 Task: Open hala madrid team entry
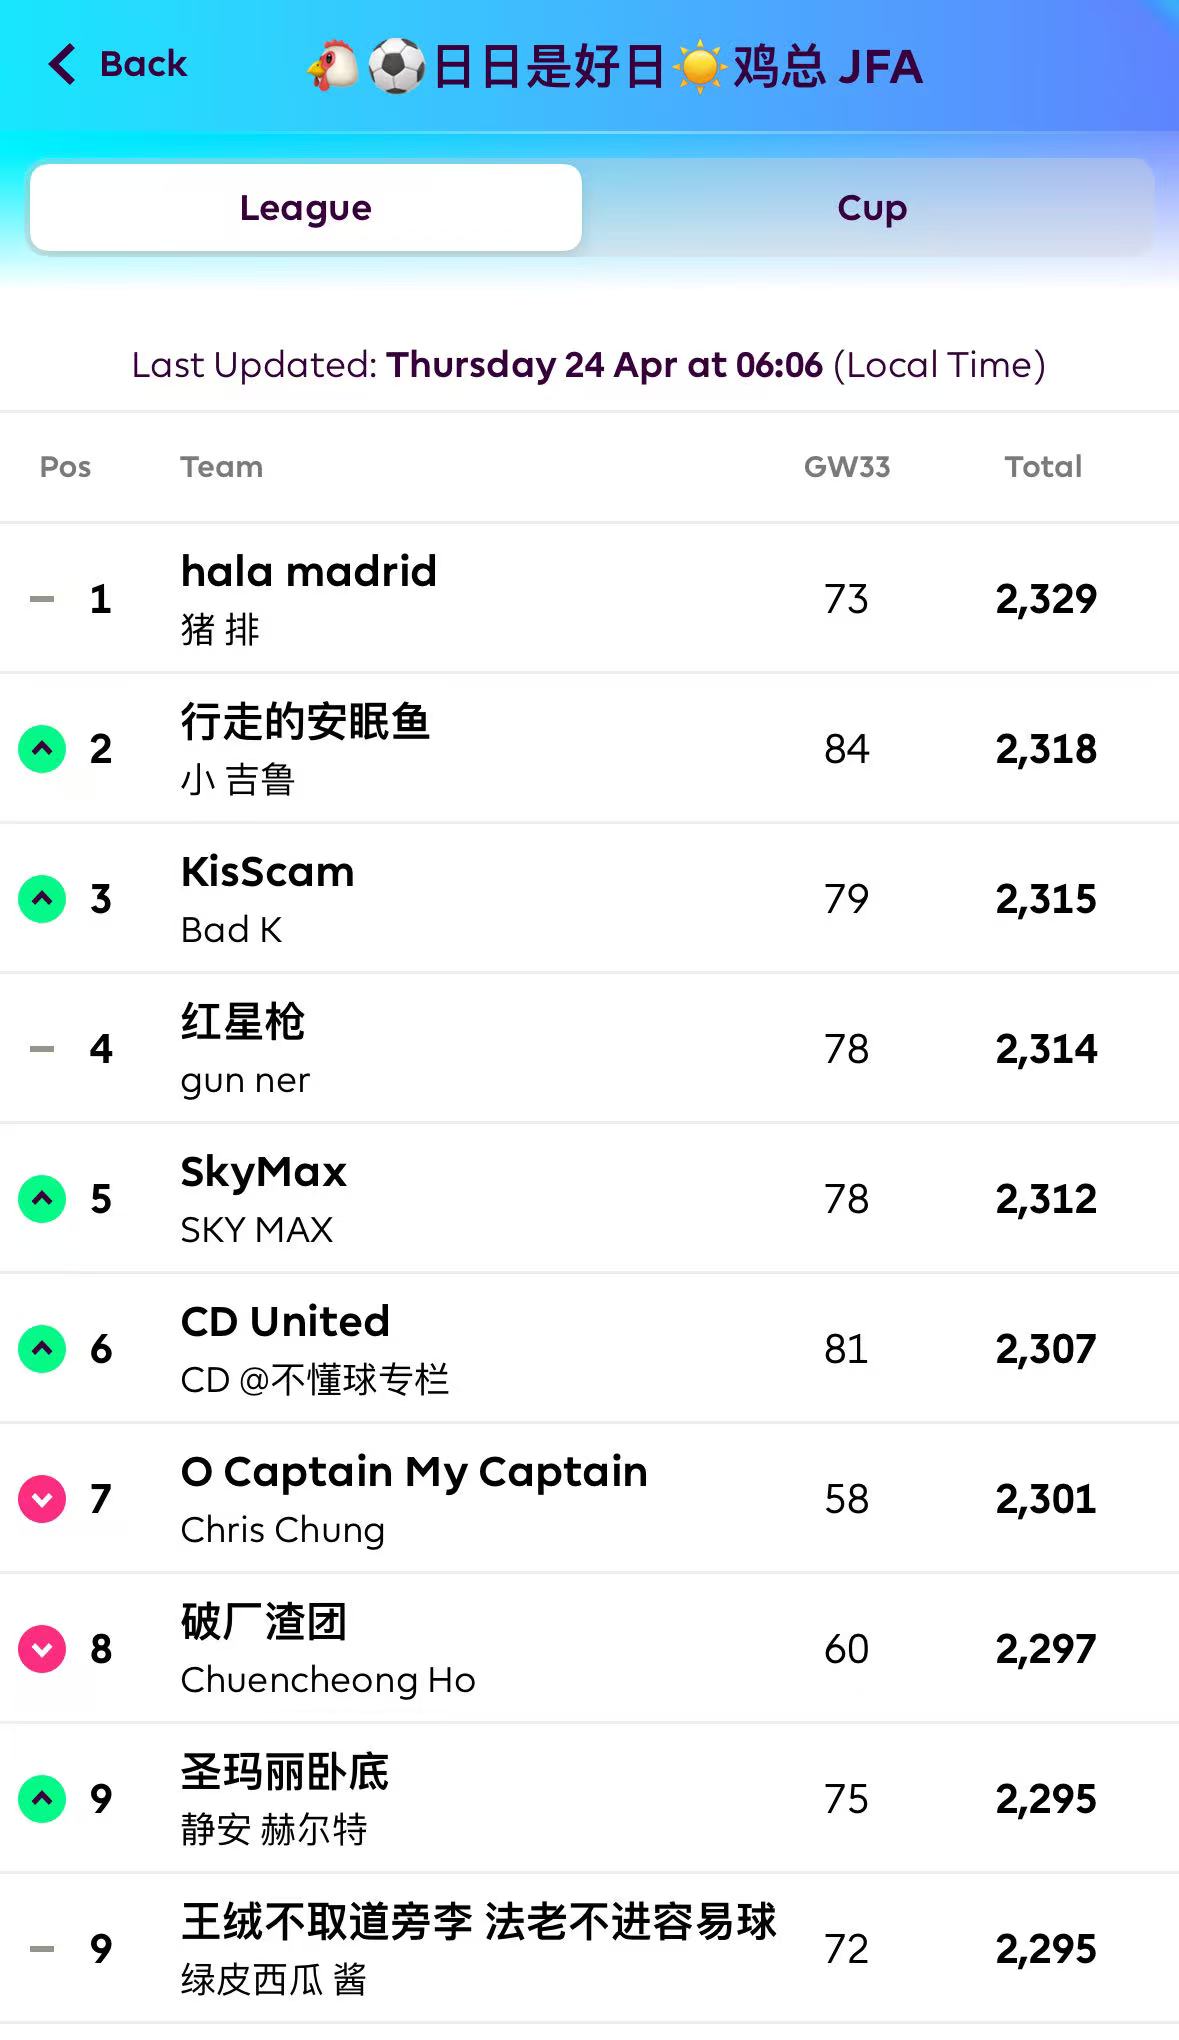(x=309, y=572)
